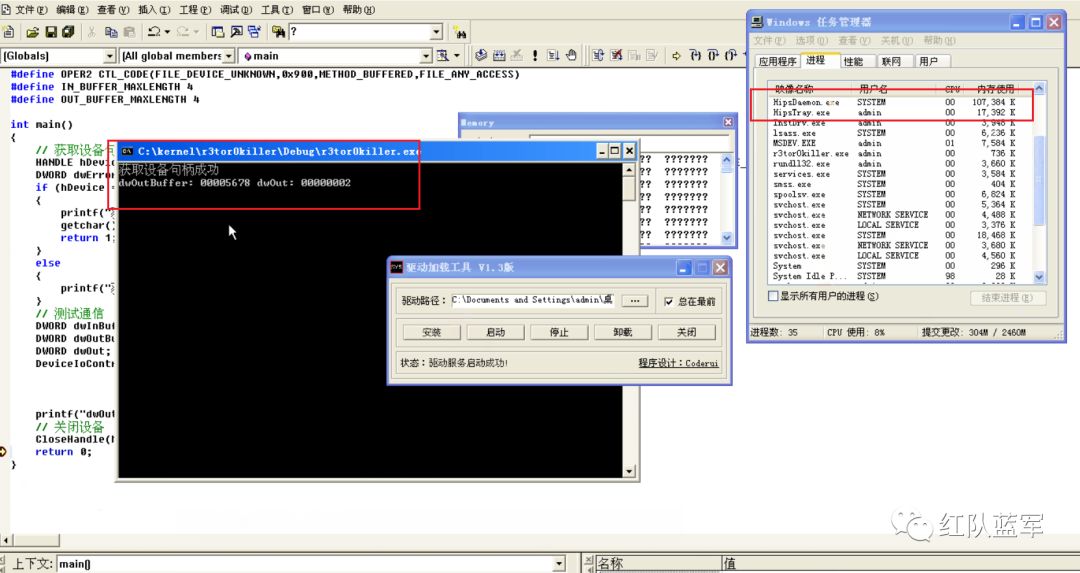Click the Open file folder icon
Viewport: 1080px width, 573px height.
pos(32,32)
